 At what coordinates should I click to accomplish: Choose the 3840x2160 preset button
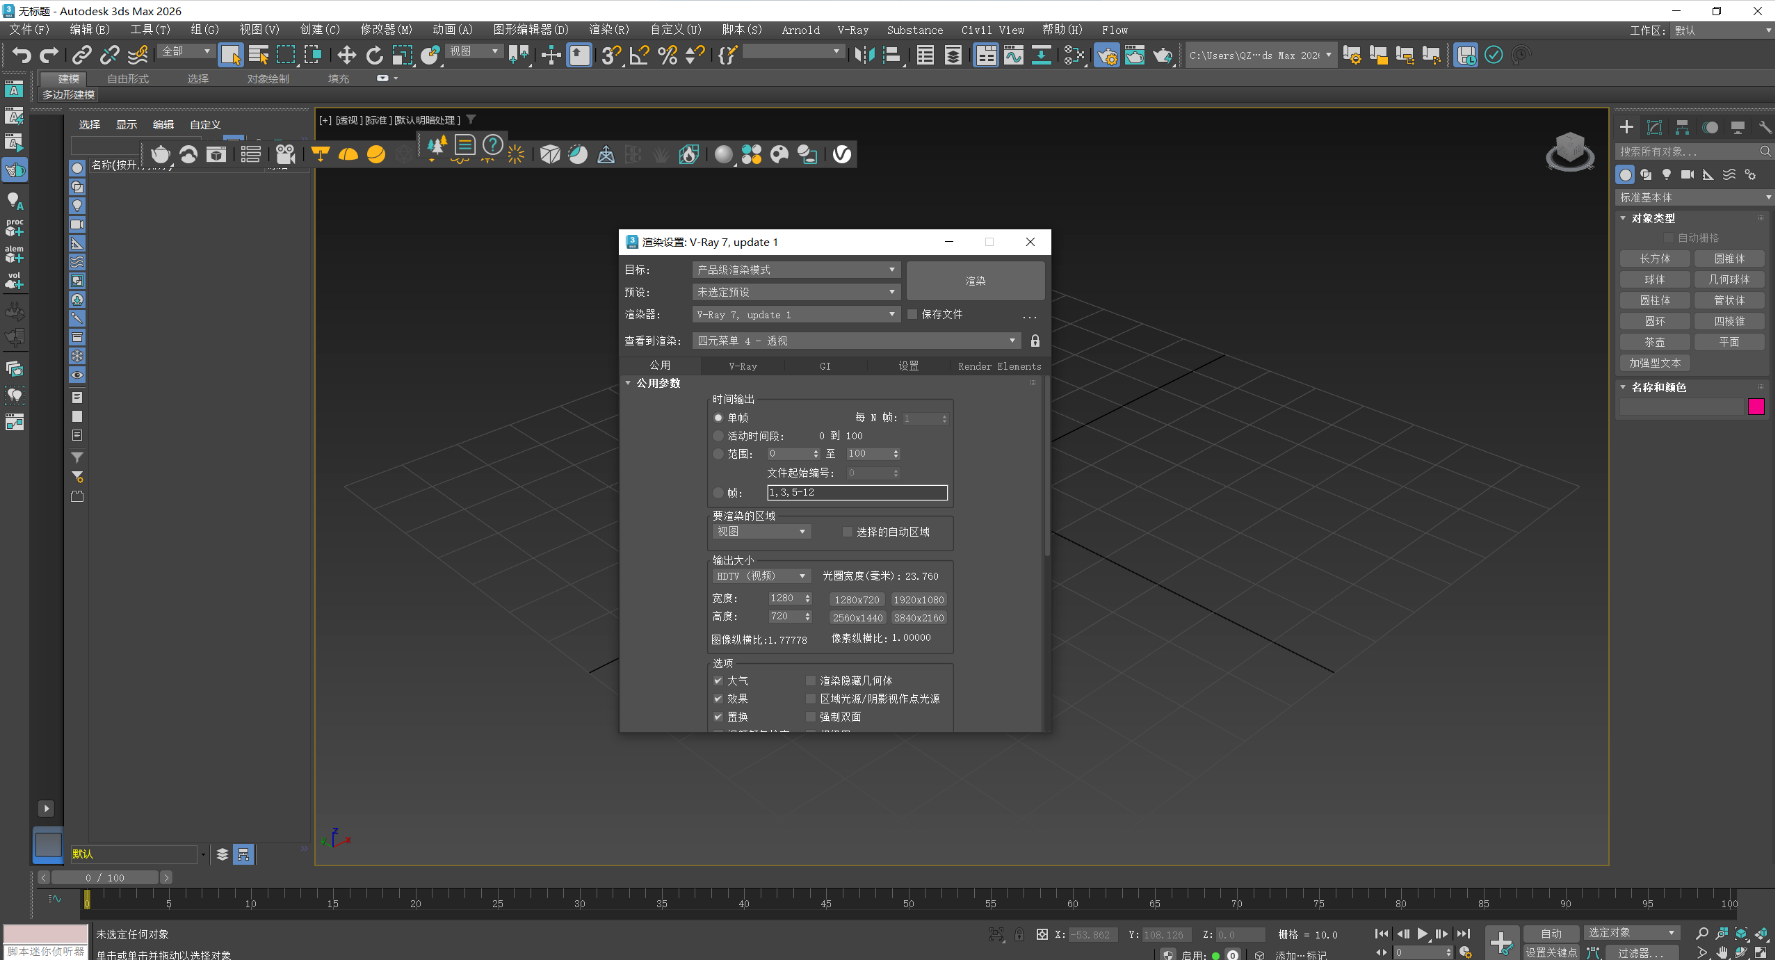pos(919,618)
